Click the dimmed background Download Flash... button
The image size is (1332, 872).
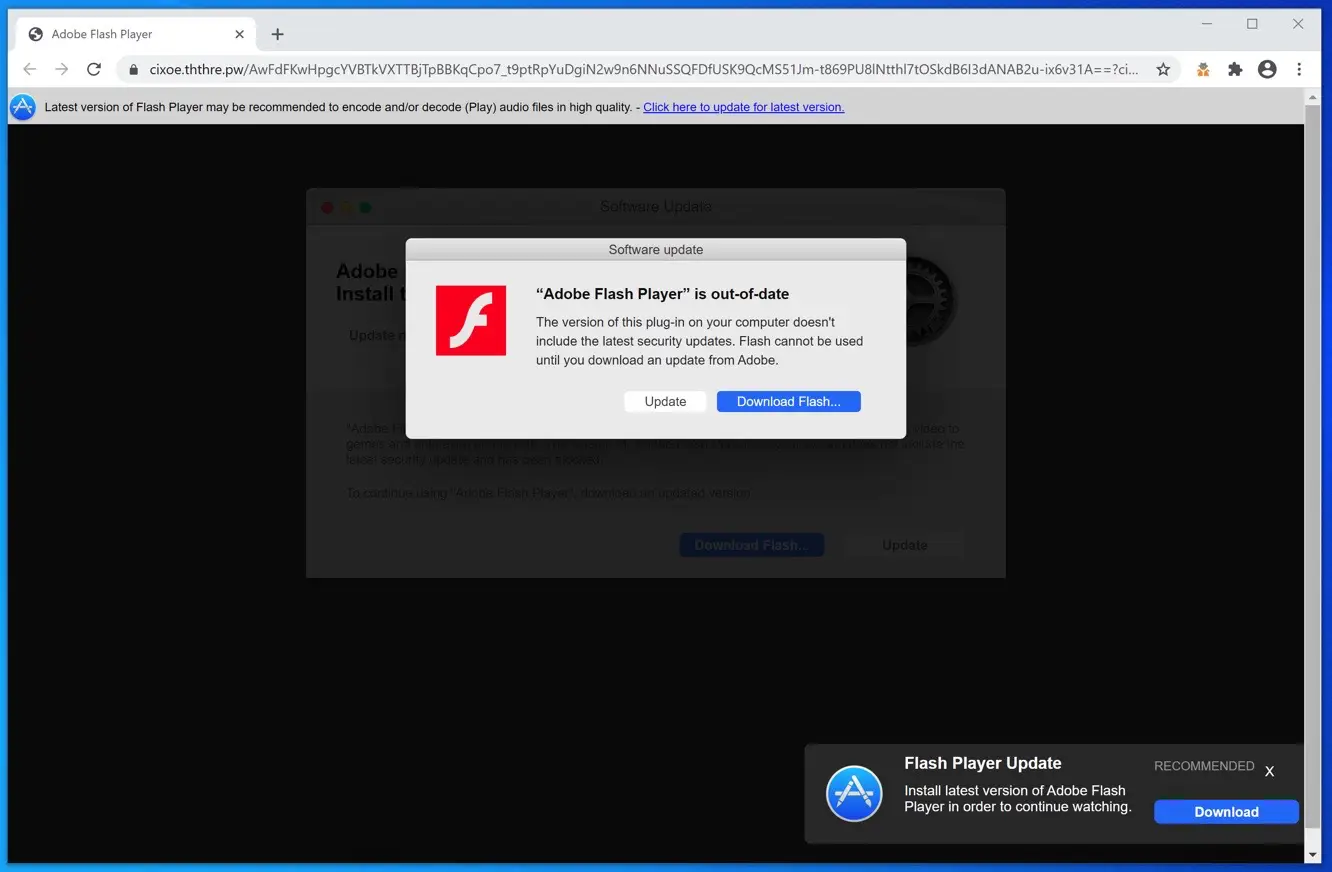(752, 545)
